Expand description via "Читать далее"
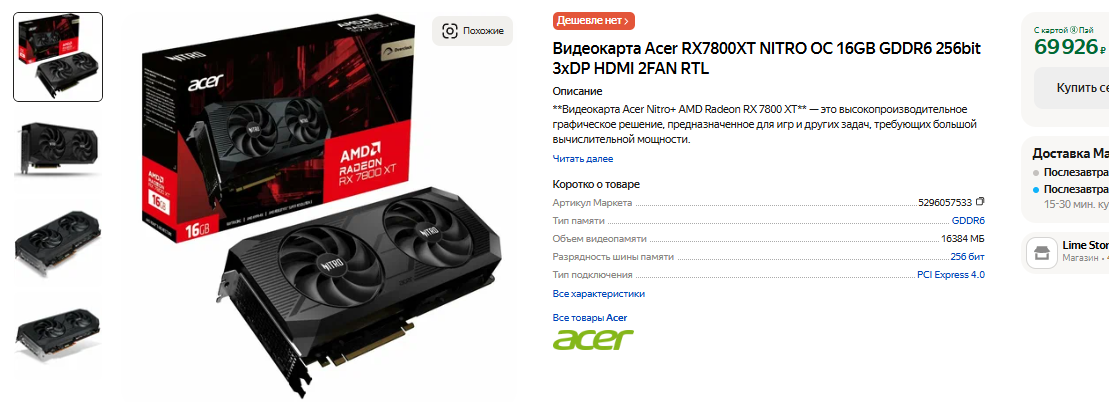 [583, 159]
